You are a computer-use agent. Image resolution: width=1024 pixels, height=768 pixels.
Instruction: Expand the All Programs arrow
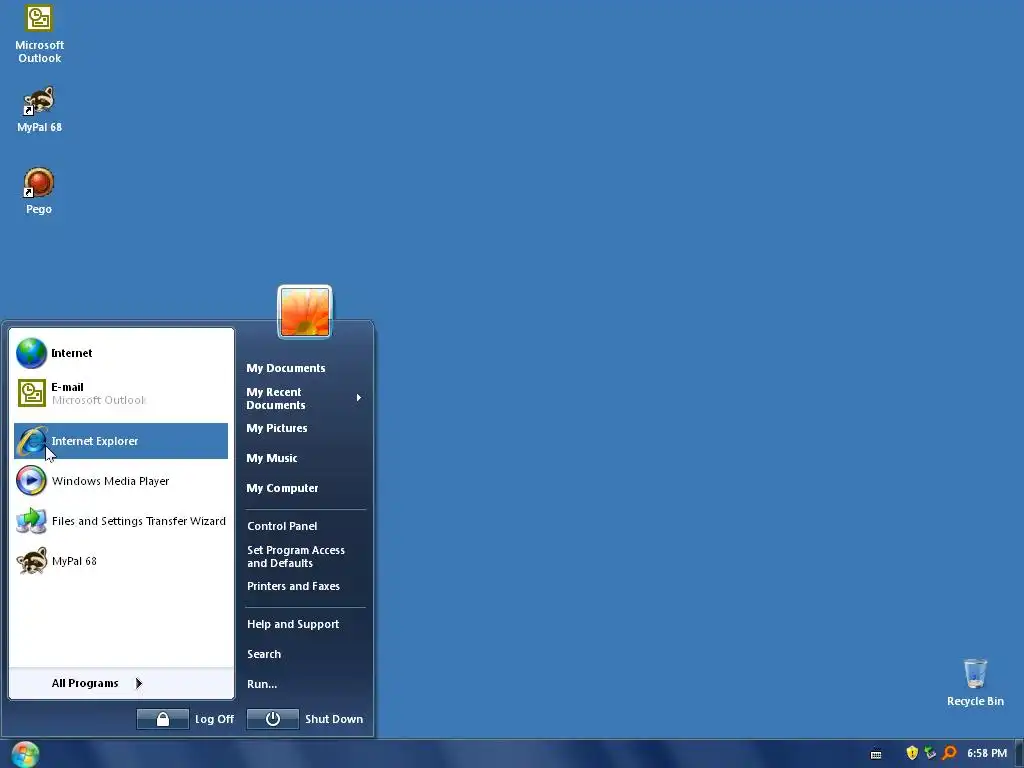coord(138,683)
